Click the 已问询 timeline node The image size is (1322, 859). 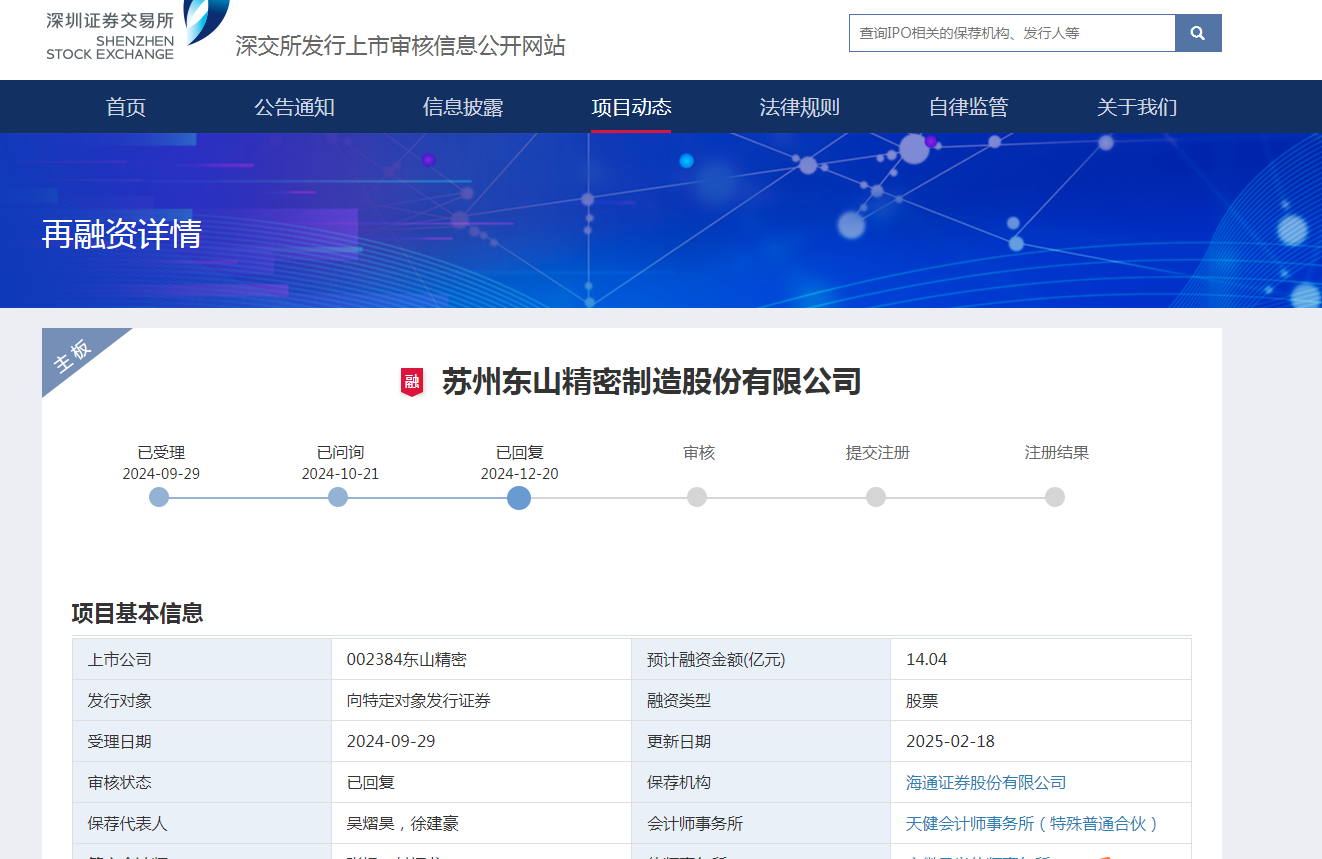coord(338,497)
